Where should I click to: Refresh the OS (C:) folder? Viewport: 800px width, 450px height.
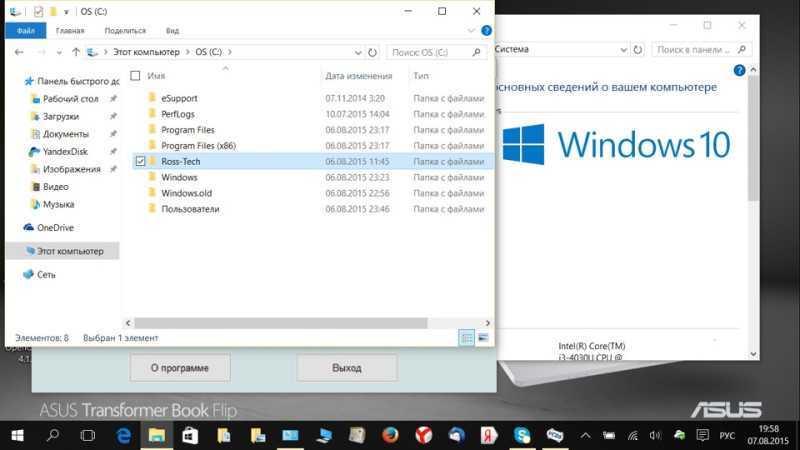pyautogui.click(x=372, y=53)
